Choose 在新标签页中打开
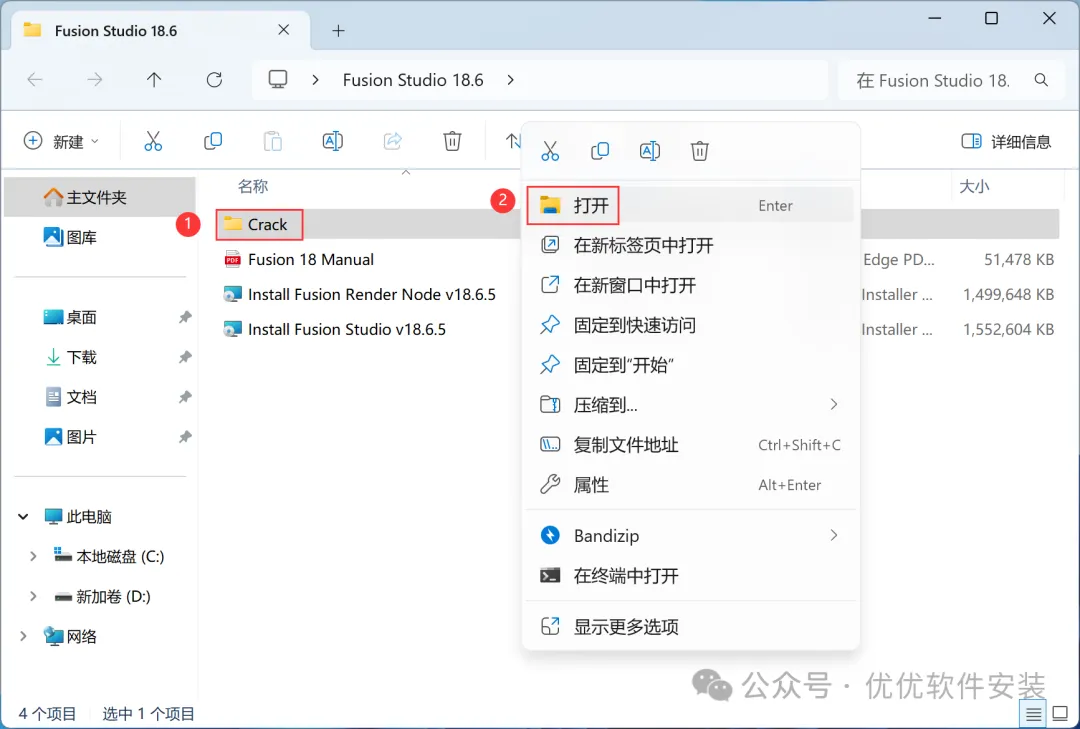The image size is (1080, 729). [x=691, y=245]
